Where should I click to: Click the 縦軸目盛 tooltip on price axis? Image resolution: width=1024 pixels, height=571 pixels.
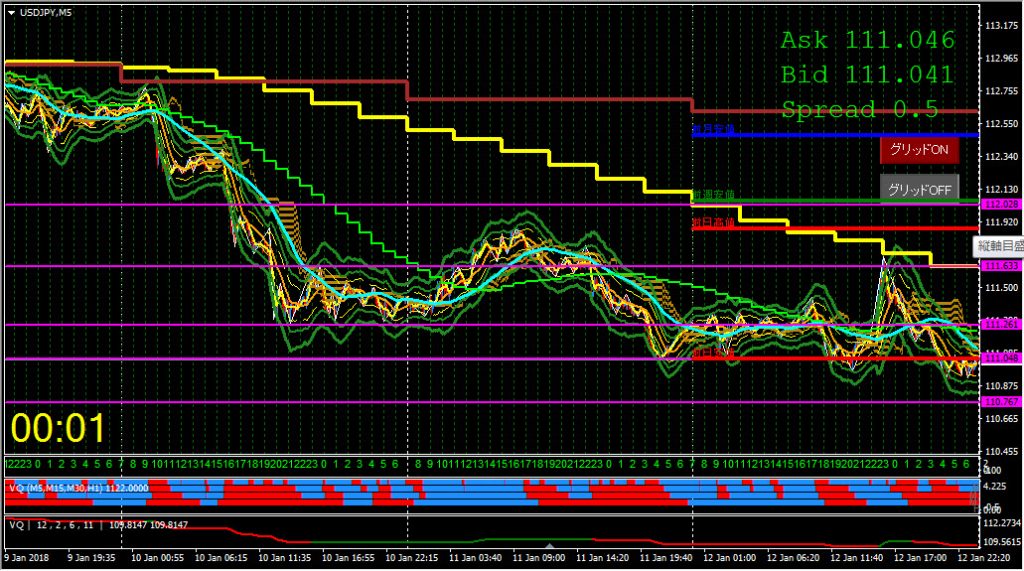(x=998, y=245)
